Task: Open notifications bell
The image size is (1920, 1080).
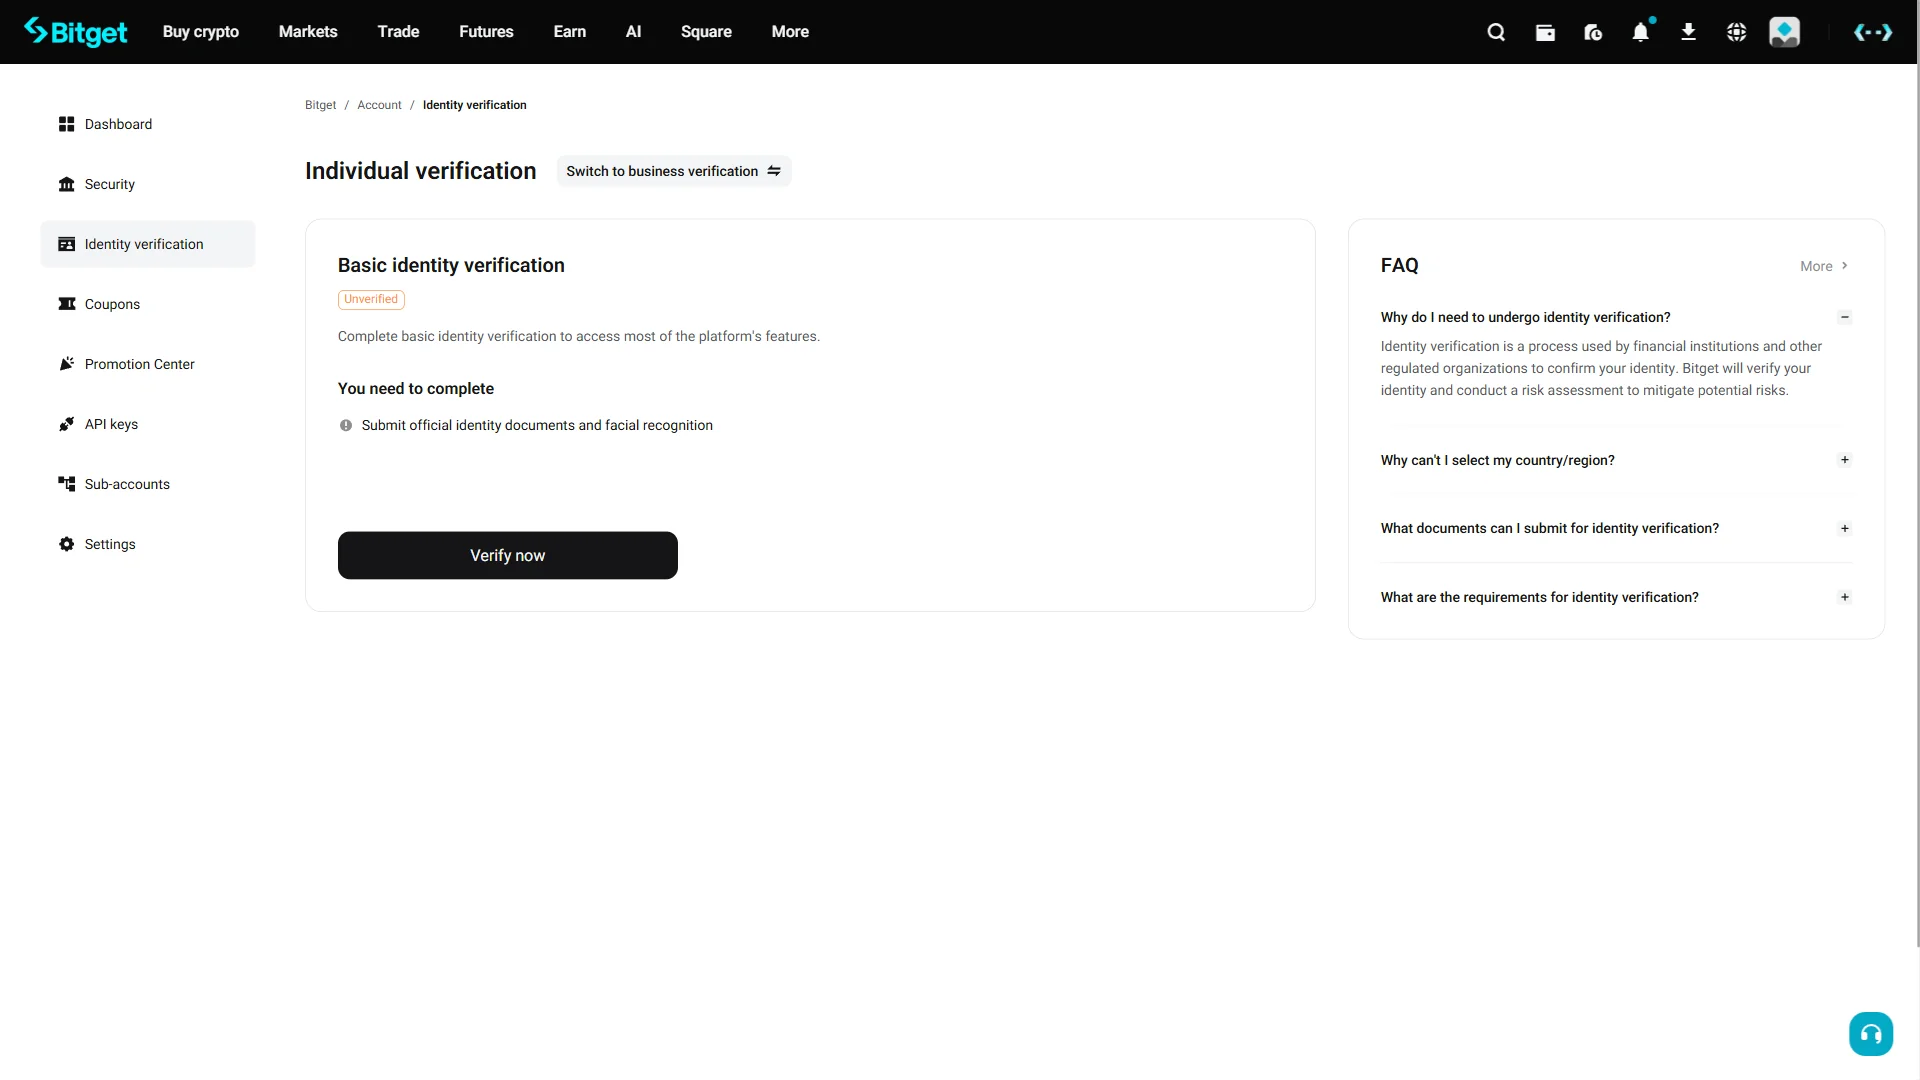Action: click(x=1641, y=32)
